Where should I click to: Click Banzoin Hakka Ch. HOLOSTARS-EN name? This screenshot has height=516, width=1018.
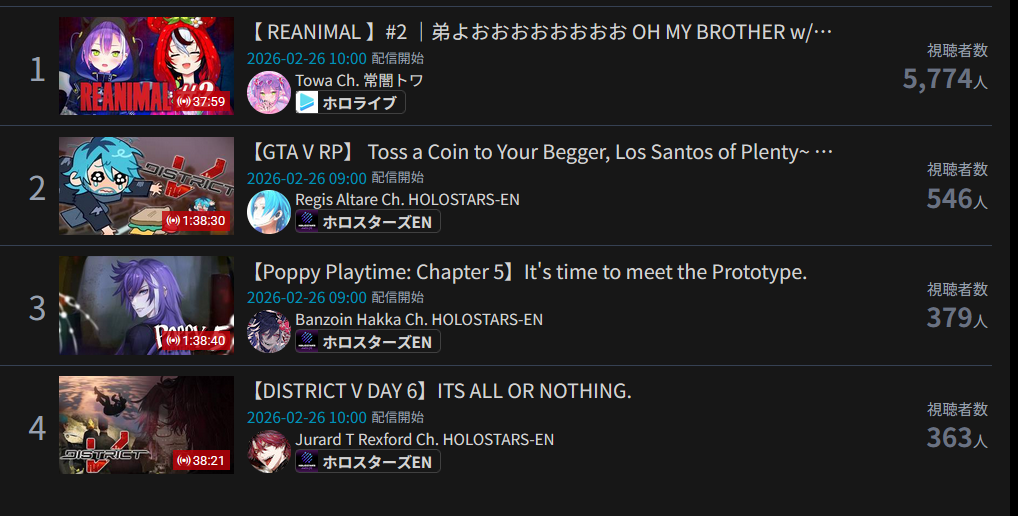tap(419, 319)
